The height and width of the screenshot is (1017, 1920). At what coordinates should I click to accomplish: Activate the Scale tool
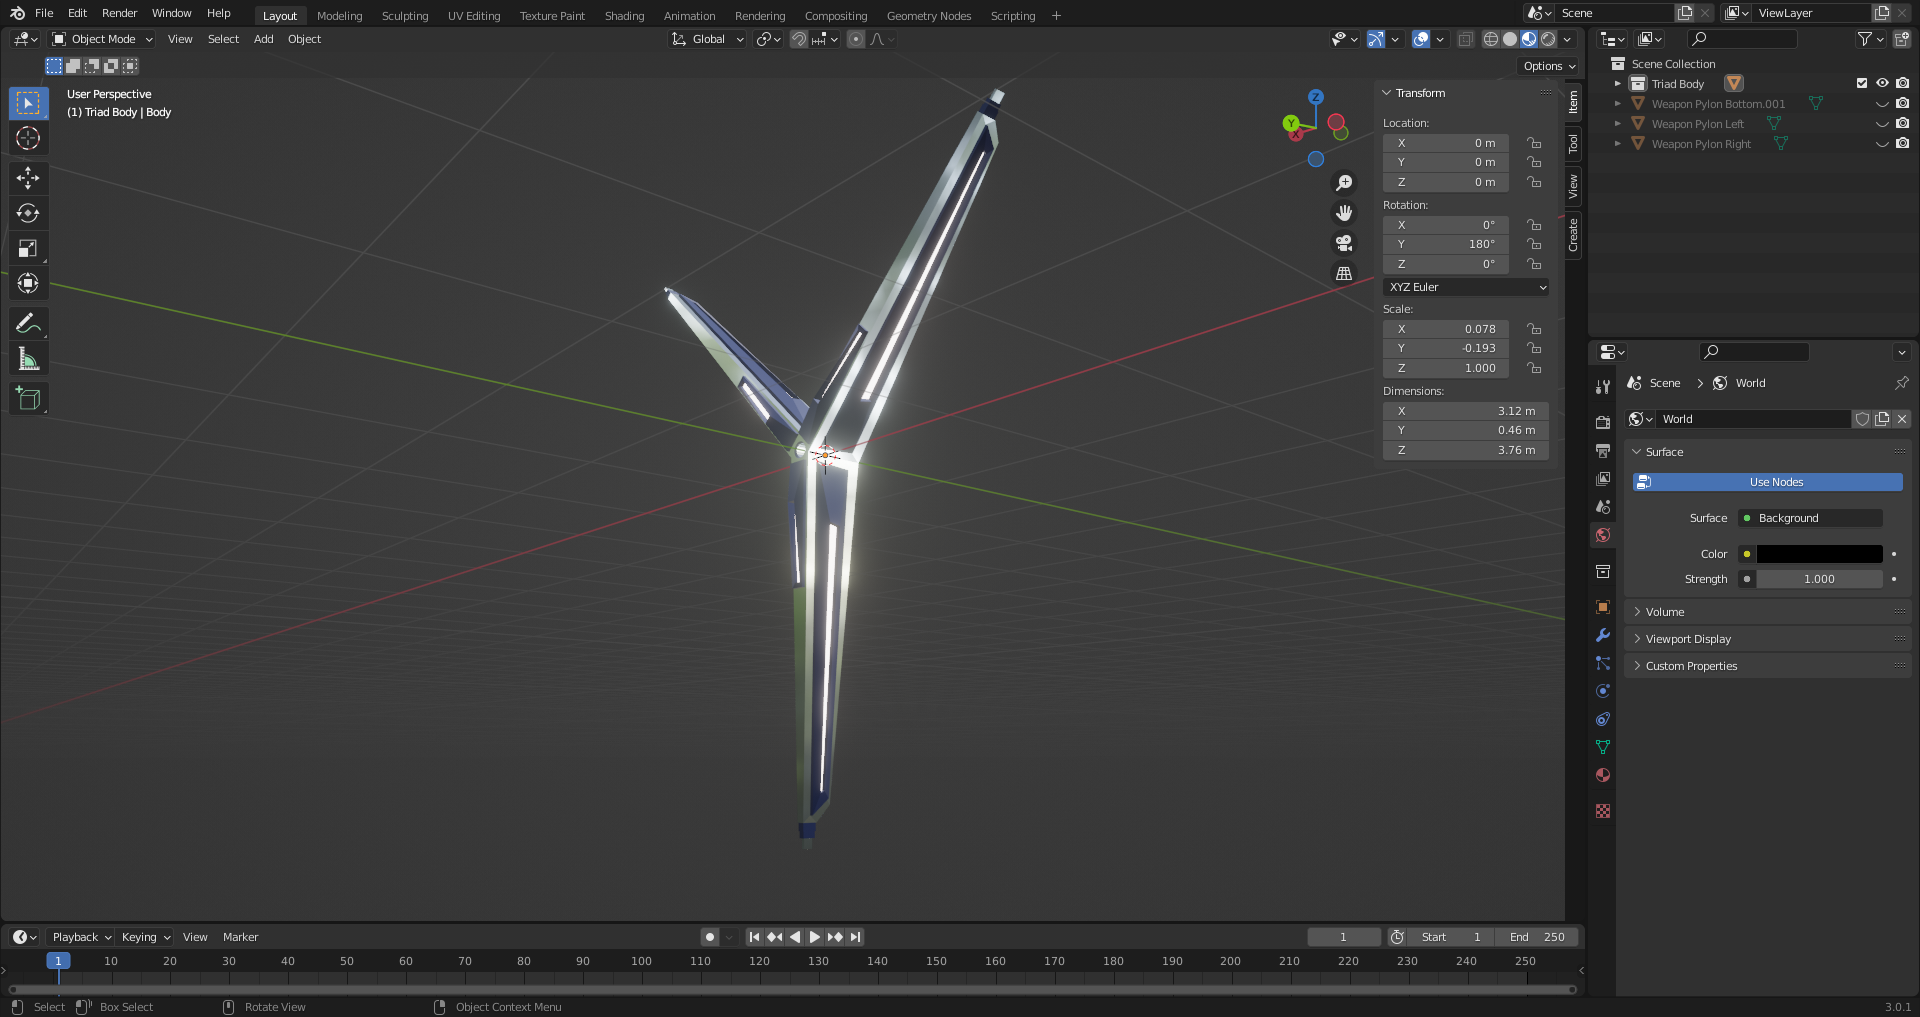(28, 248)
